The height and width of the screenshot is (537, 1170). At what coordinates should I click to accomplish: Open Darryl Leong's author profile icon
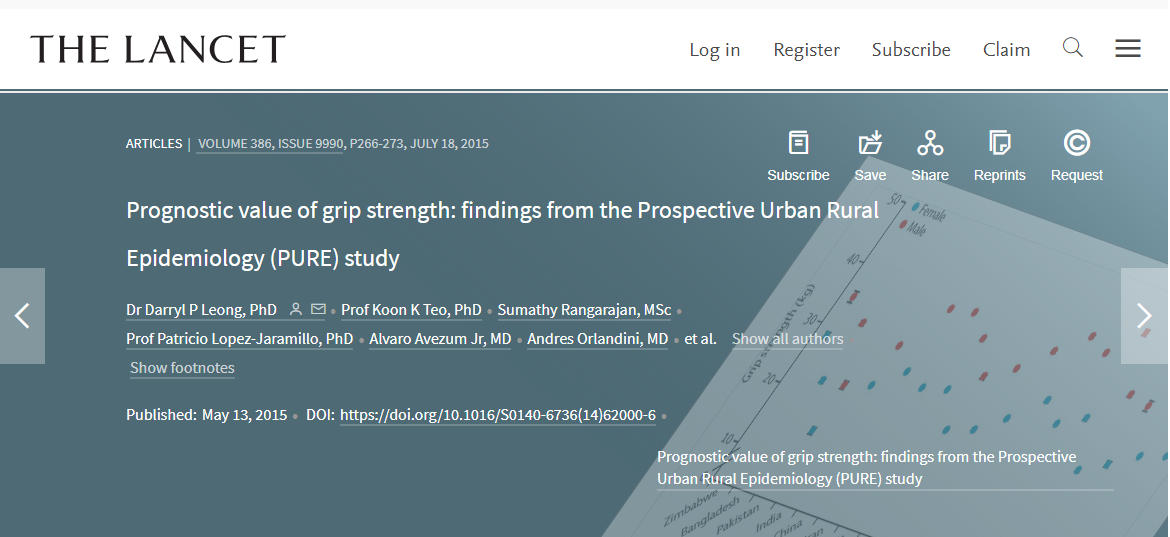(x=295, y=309)
